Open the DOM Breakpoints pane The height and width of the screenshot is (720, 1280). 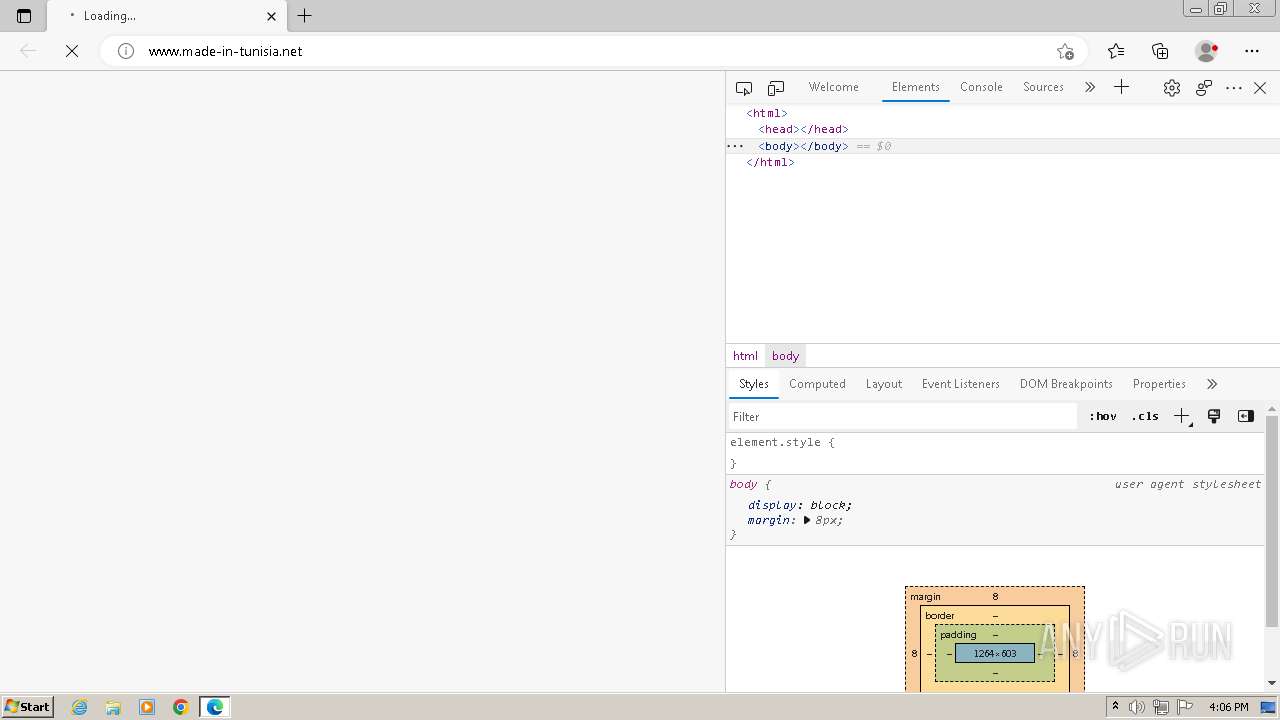click(x=1066, y=384)
